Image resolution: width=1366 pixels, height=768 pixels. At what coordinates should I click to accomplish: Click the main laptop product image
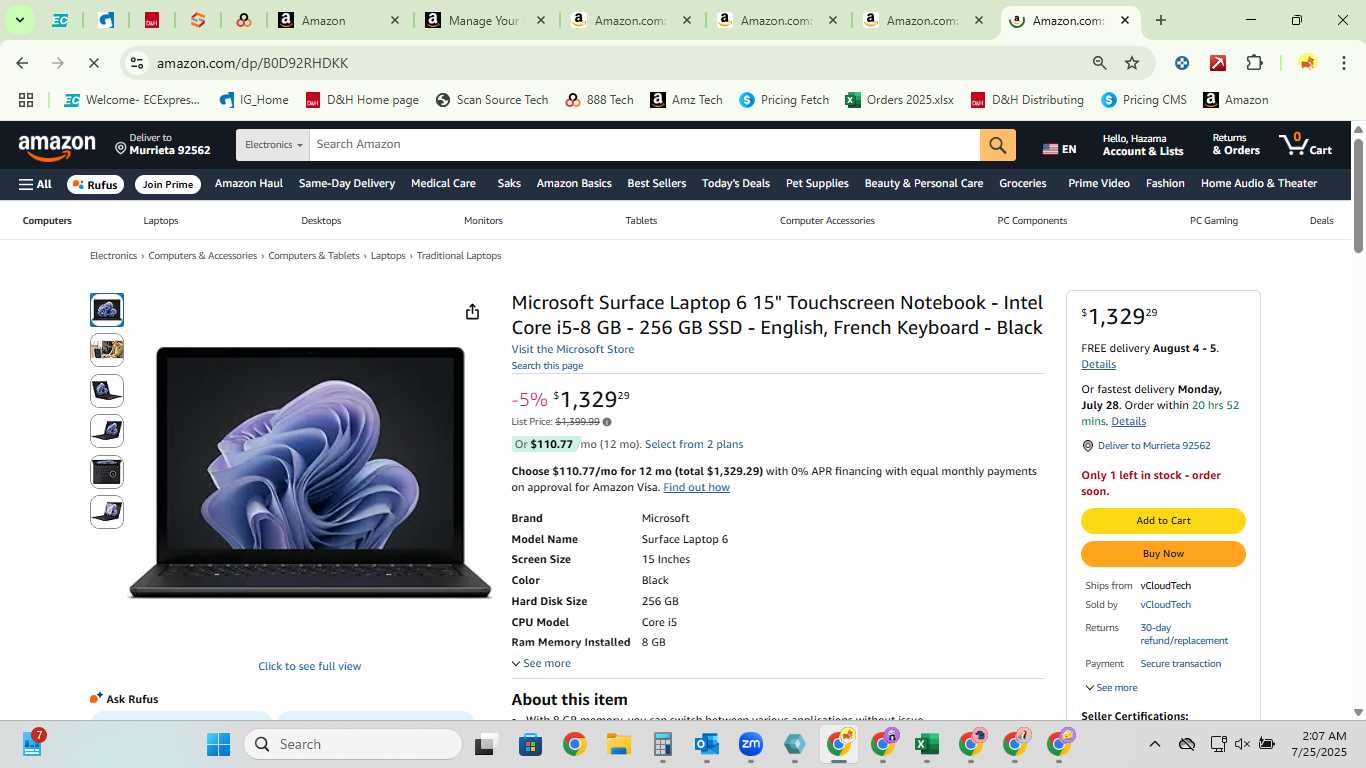[x=310, y=472]
